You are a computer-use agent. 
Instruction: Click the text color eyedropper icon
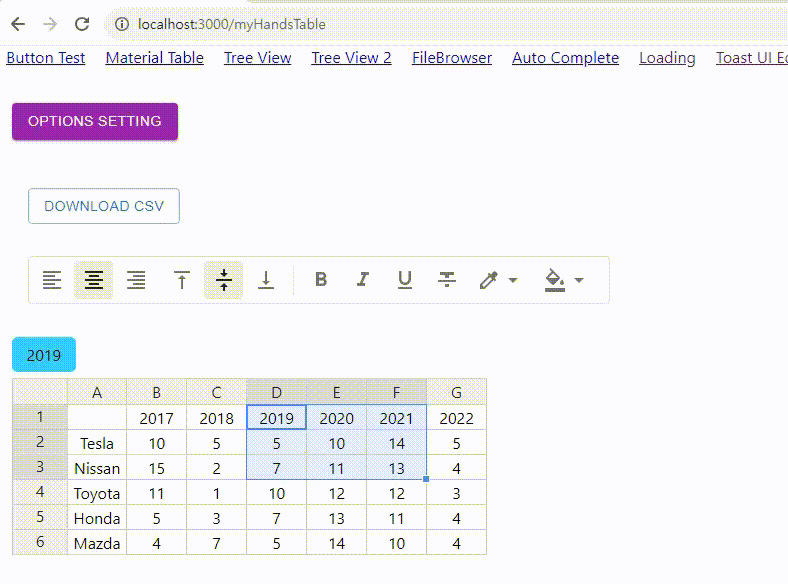488,280
